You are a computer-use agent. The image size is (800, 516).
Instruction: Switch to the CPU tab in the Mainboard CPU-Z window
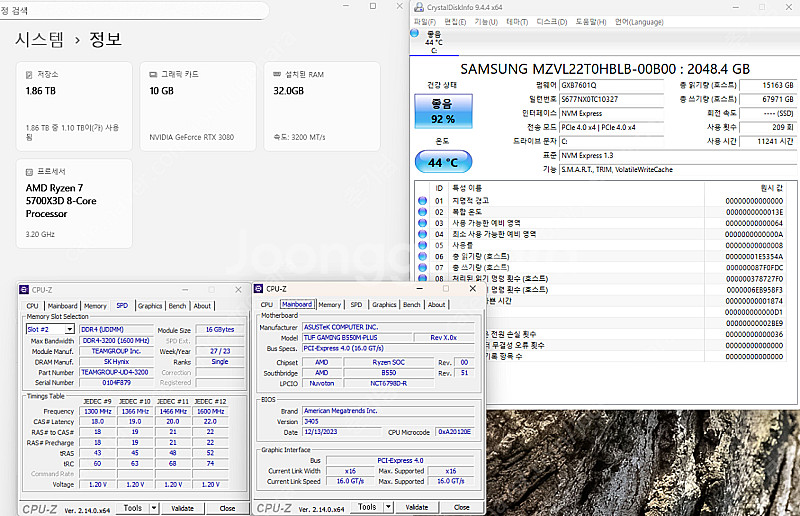pos(267,305)
